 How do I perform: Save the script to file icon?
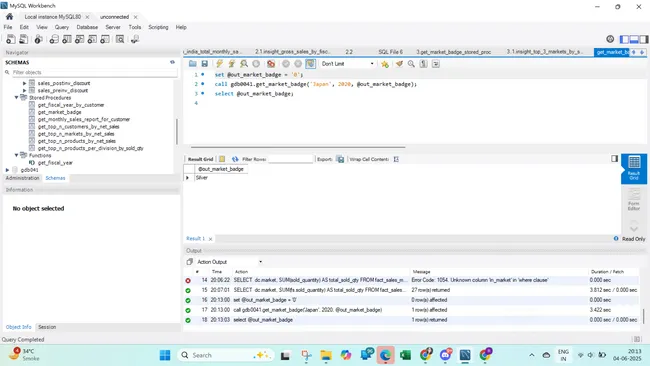(204, 64)
